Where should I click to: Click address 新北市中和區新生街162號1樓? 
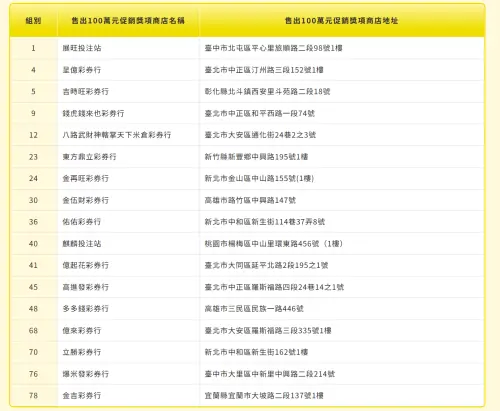coord(256,352)
